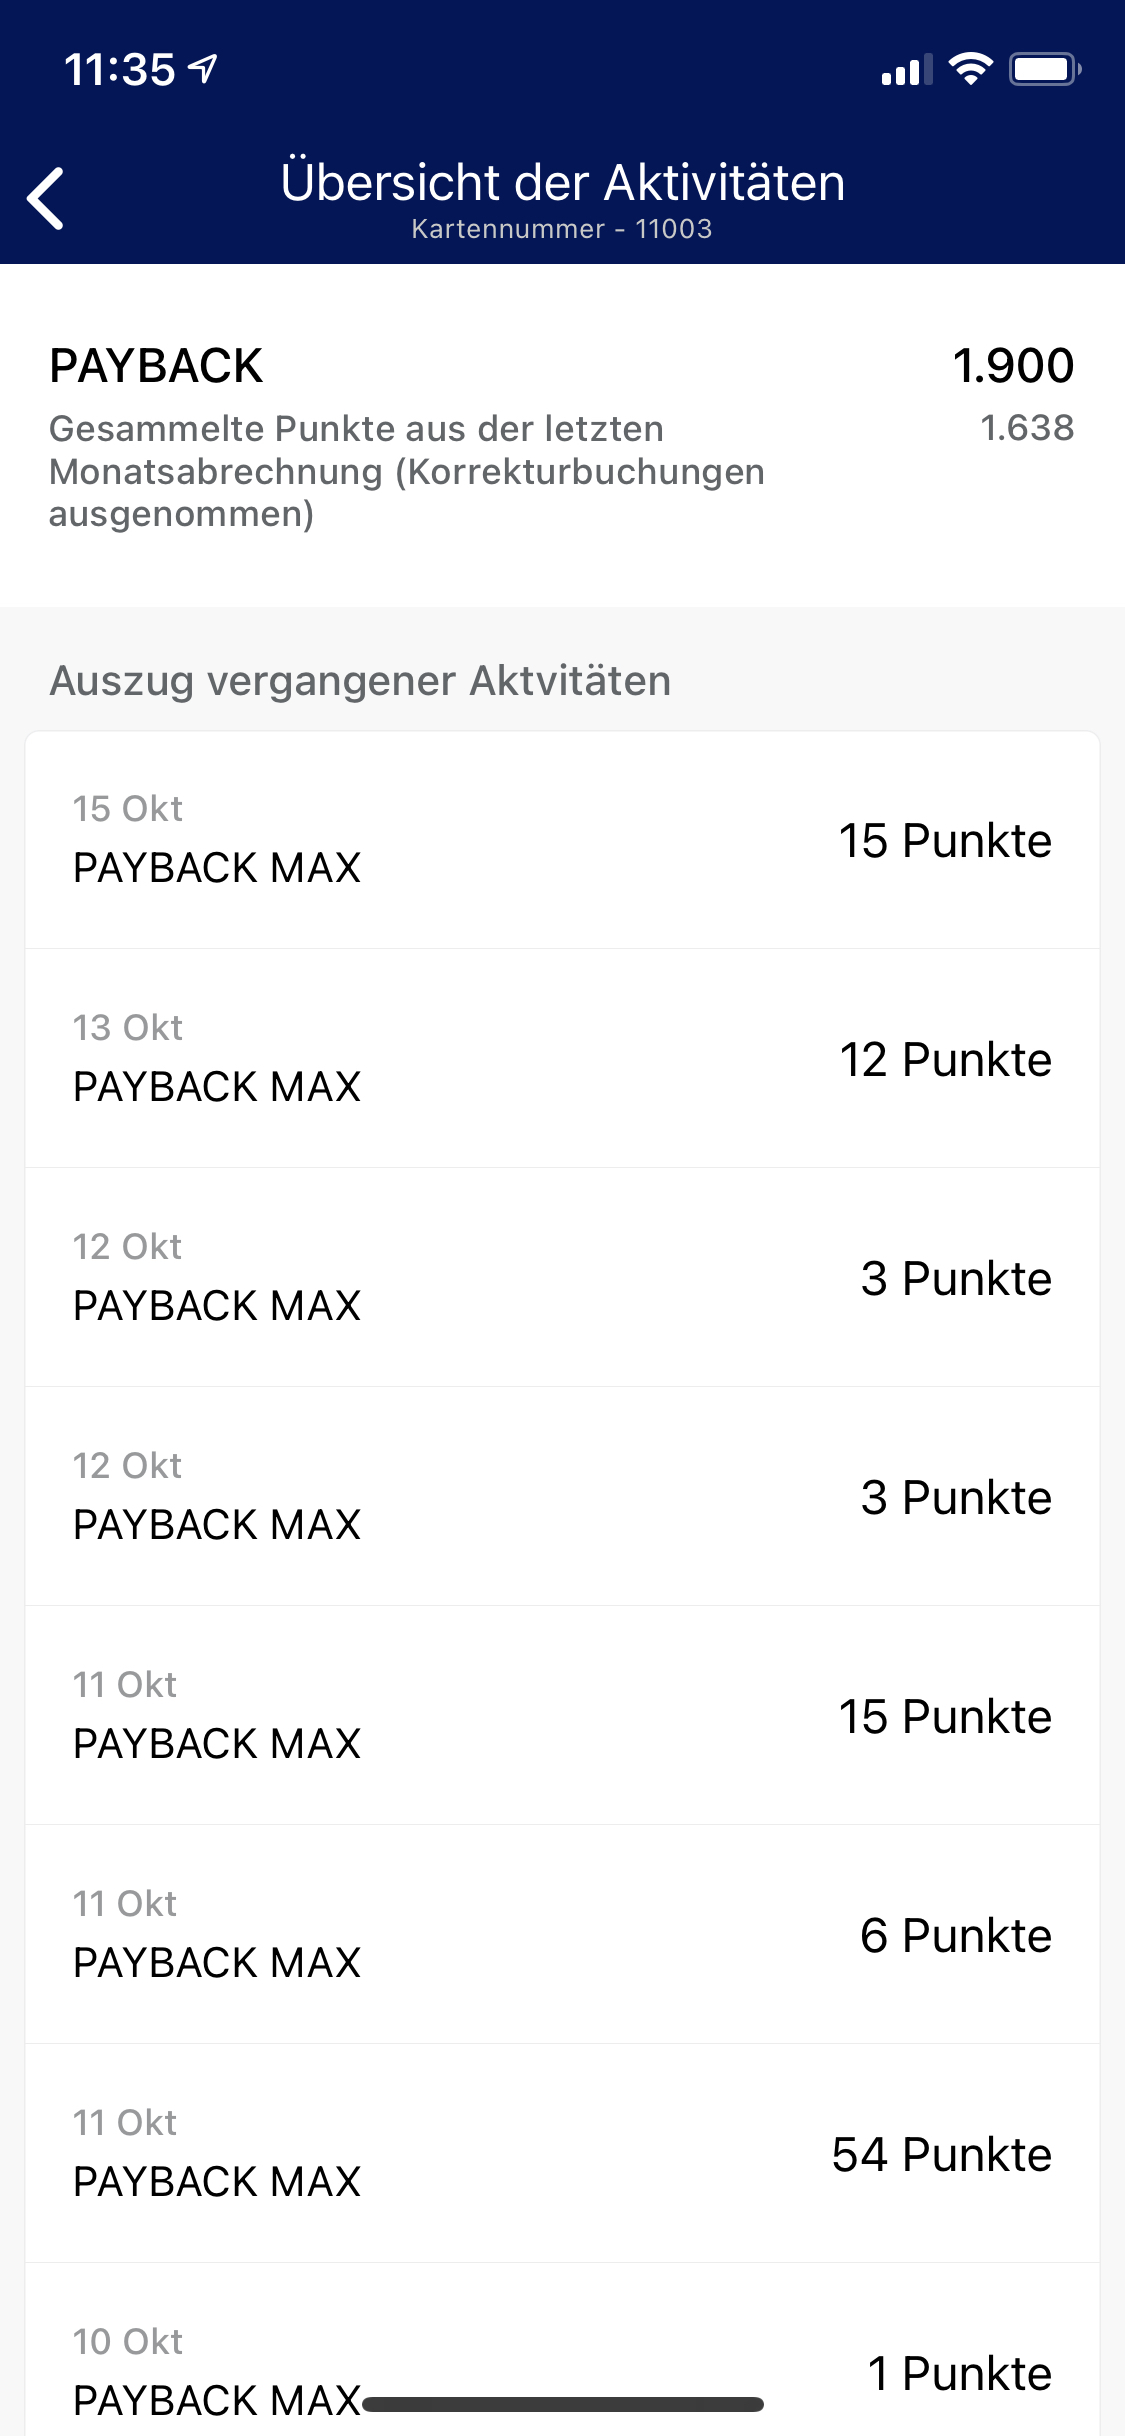Tap the back arrow icon
This screenshot has width=1125, height=2436.
tap(46, 198)
